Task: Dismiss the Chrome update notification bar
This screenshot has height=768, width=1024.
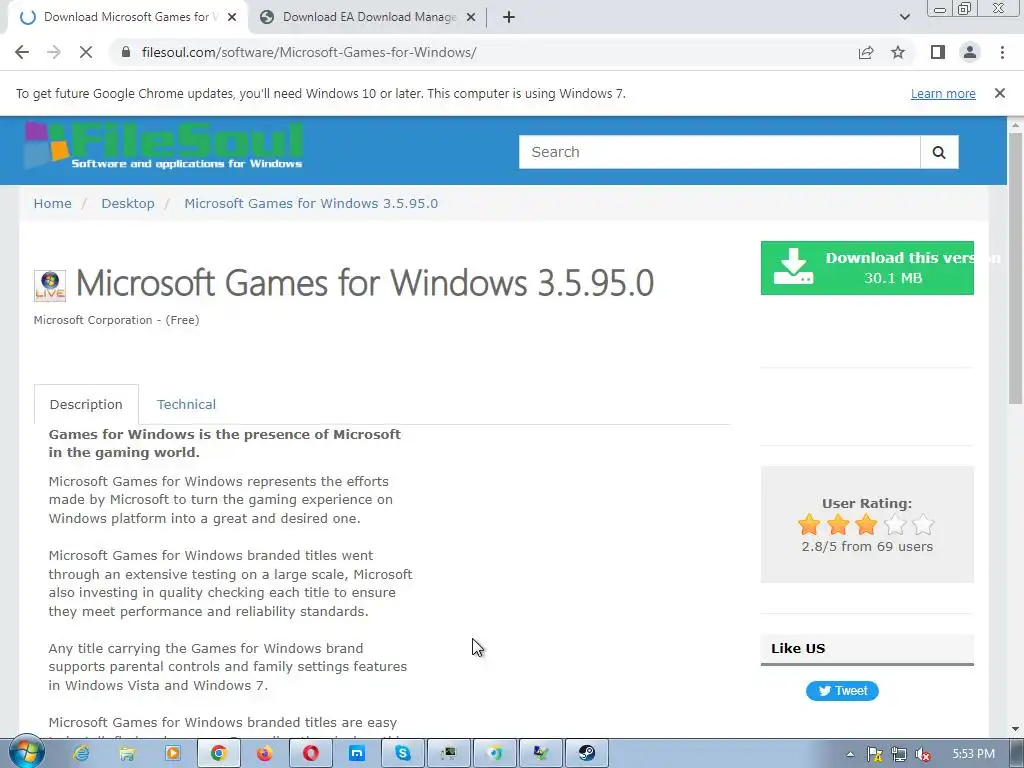Action: click(x=1000, y=93)
